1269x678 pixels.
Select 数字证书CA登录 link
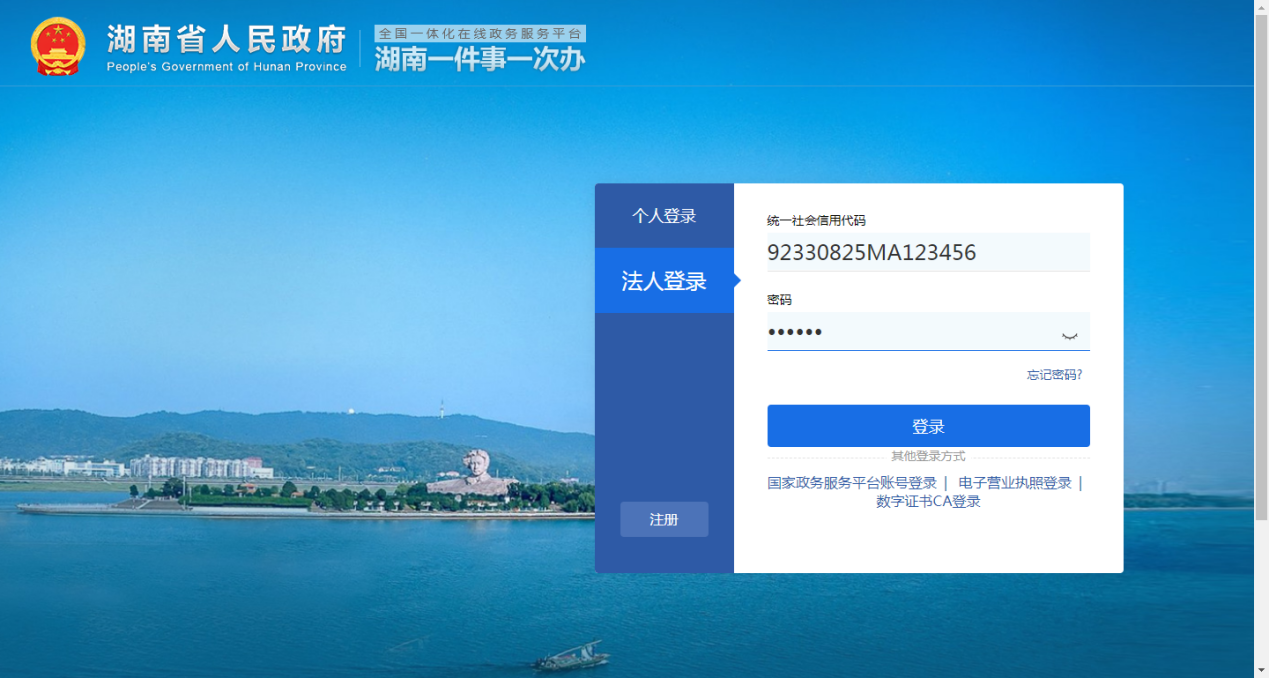coord(928,502)
